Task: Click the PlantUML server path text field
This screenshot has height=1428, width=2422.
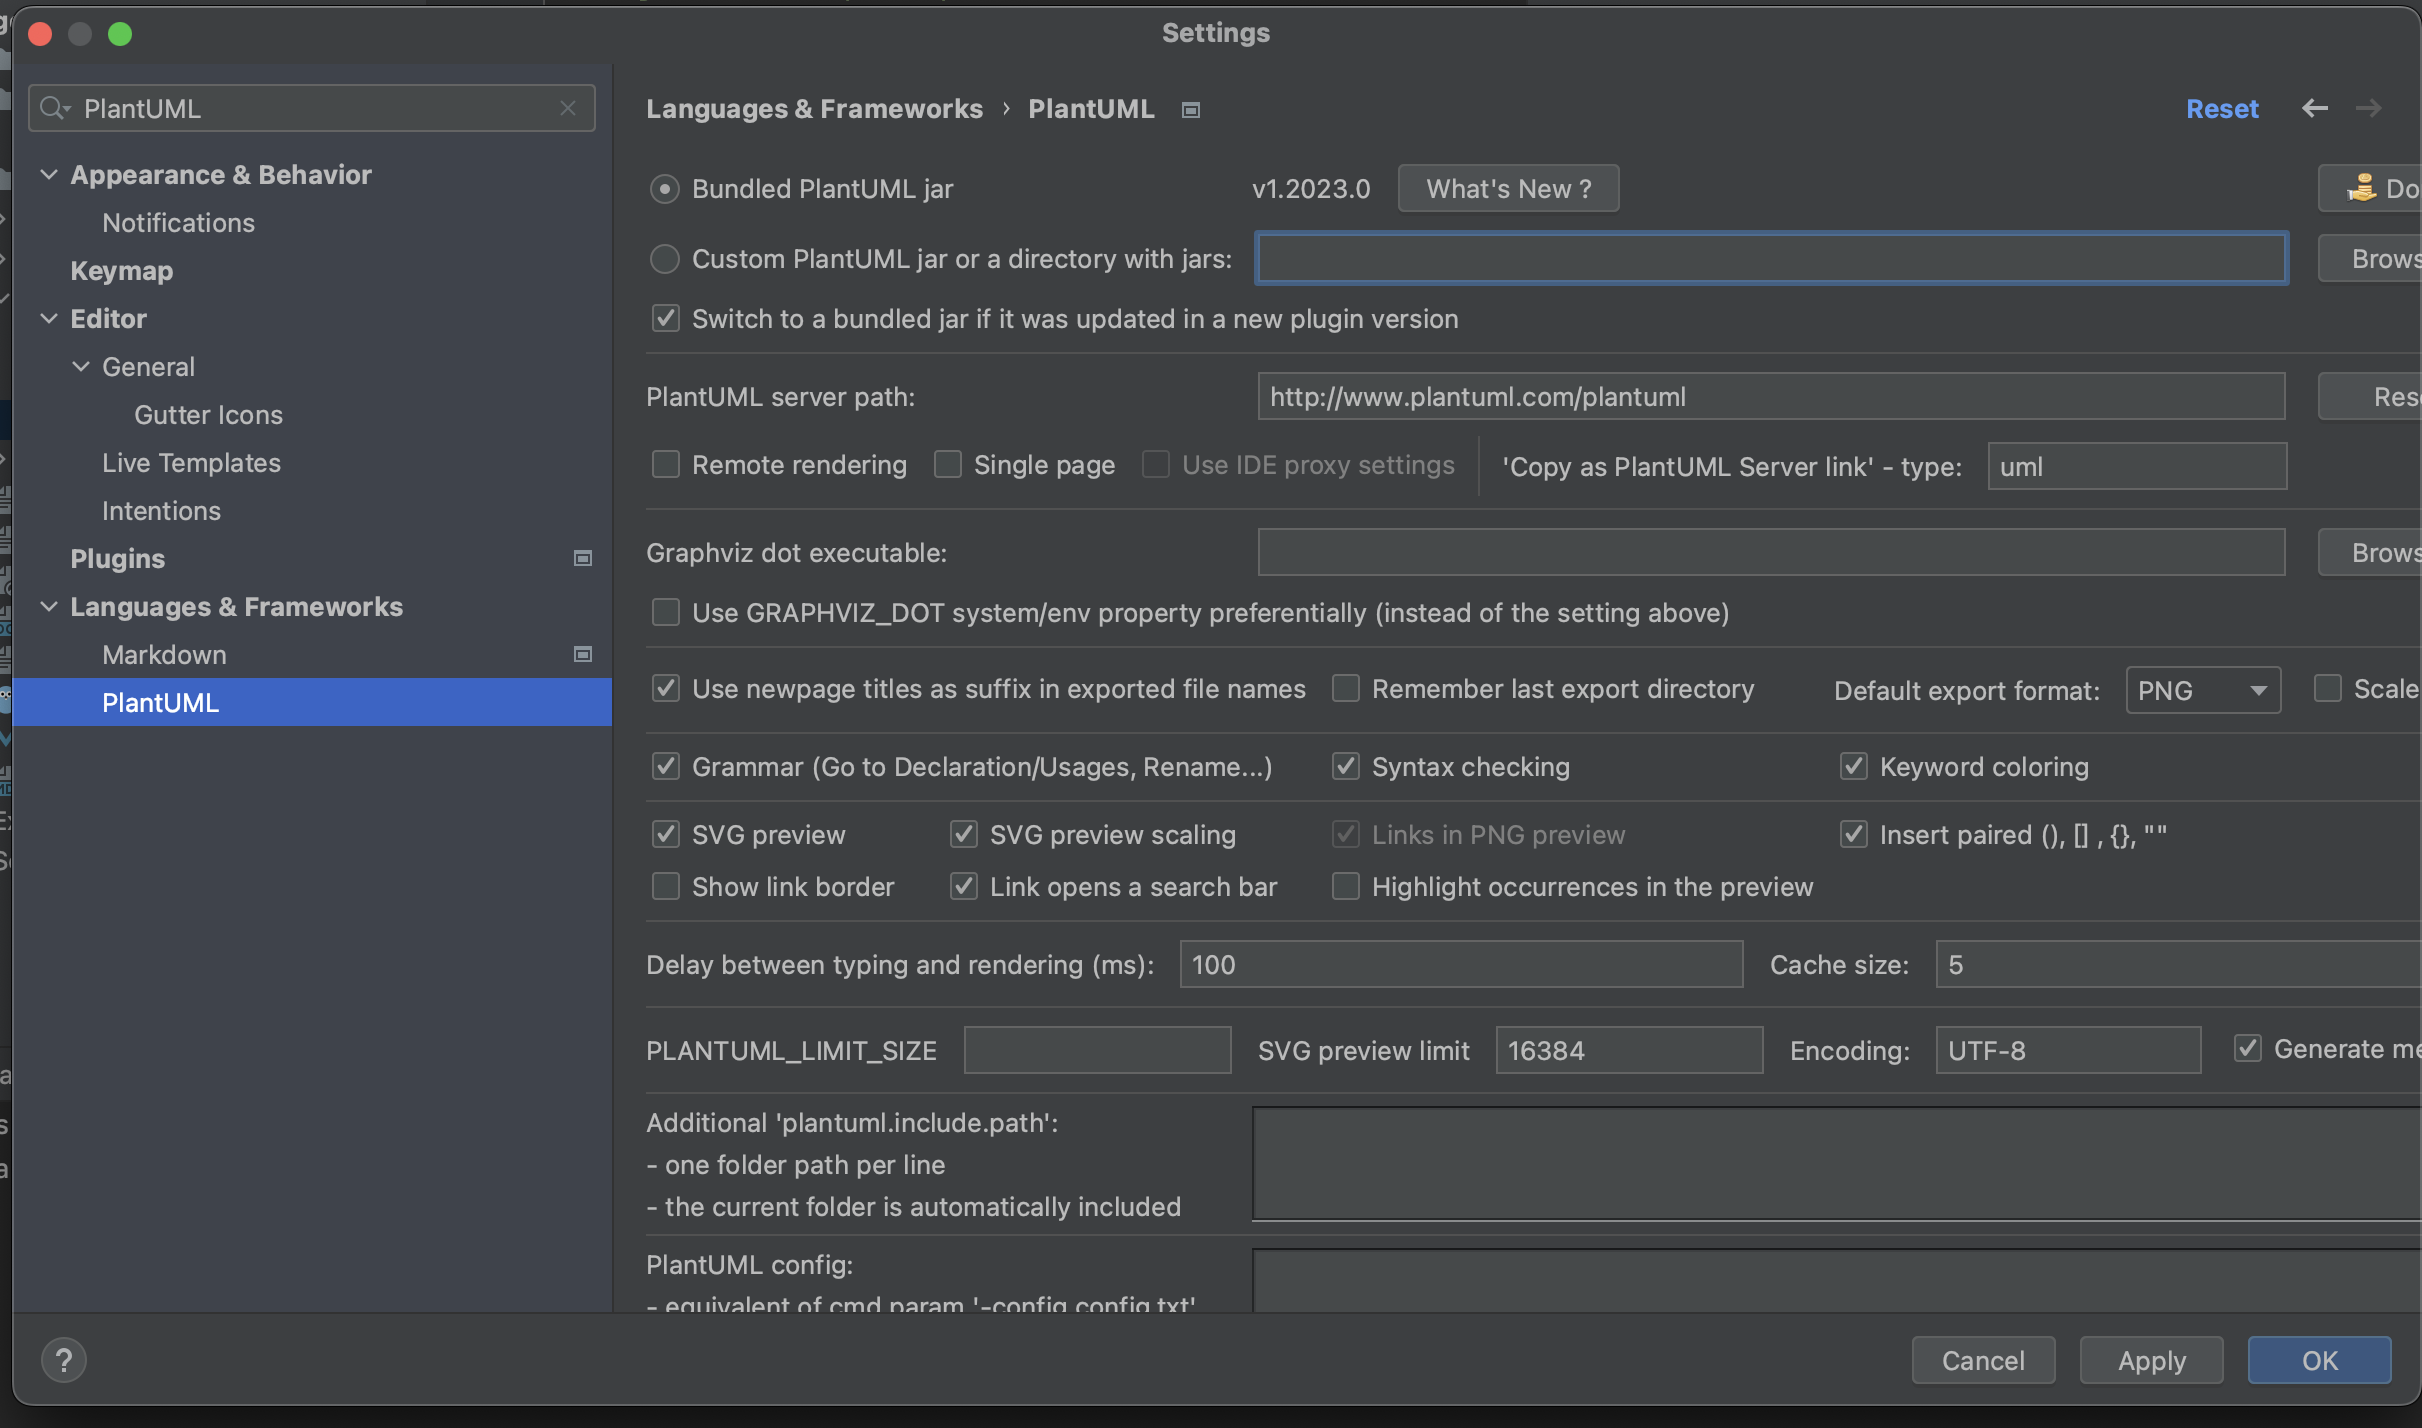Action: pyautogui.click(x=1770, y=397)
